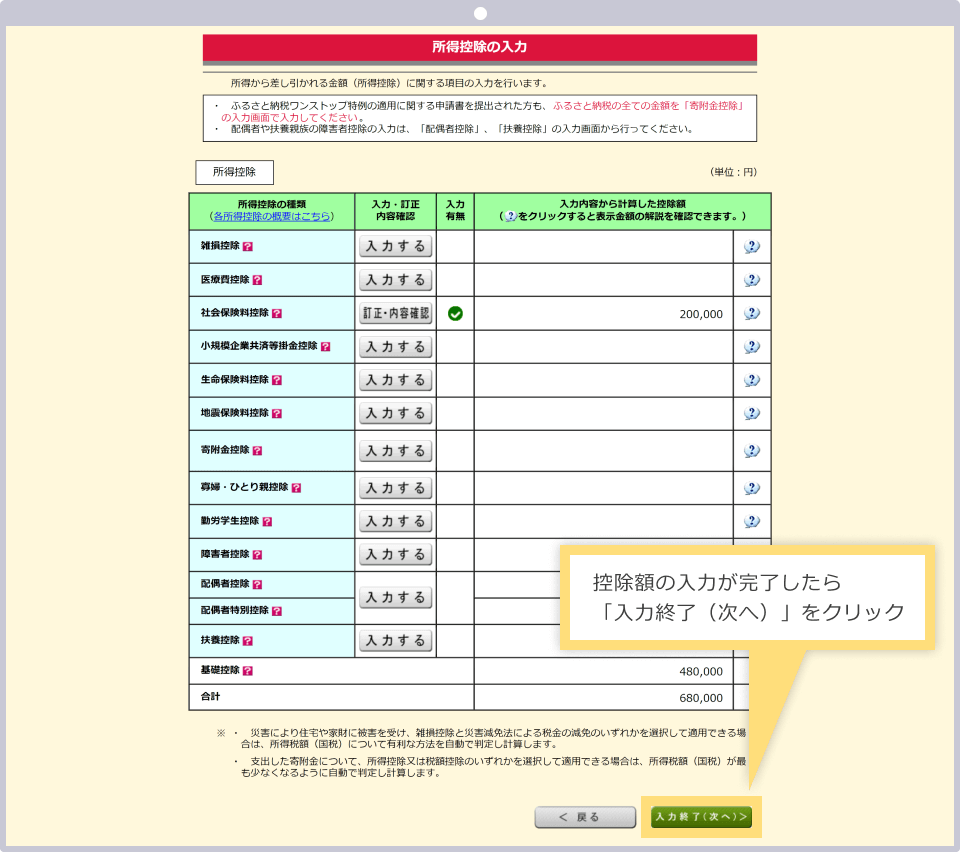The image size is (960, 852).
Task: Show help for 寡婦・ひとり親控除
Action: tap(296, 488)
